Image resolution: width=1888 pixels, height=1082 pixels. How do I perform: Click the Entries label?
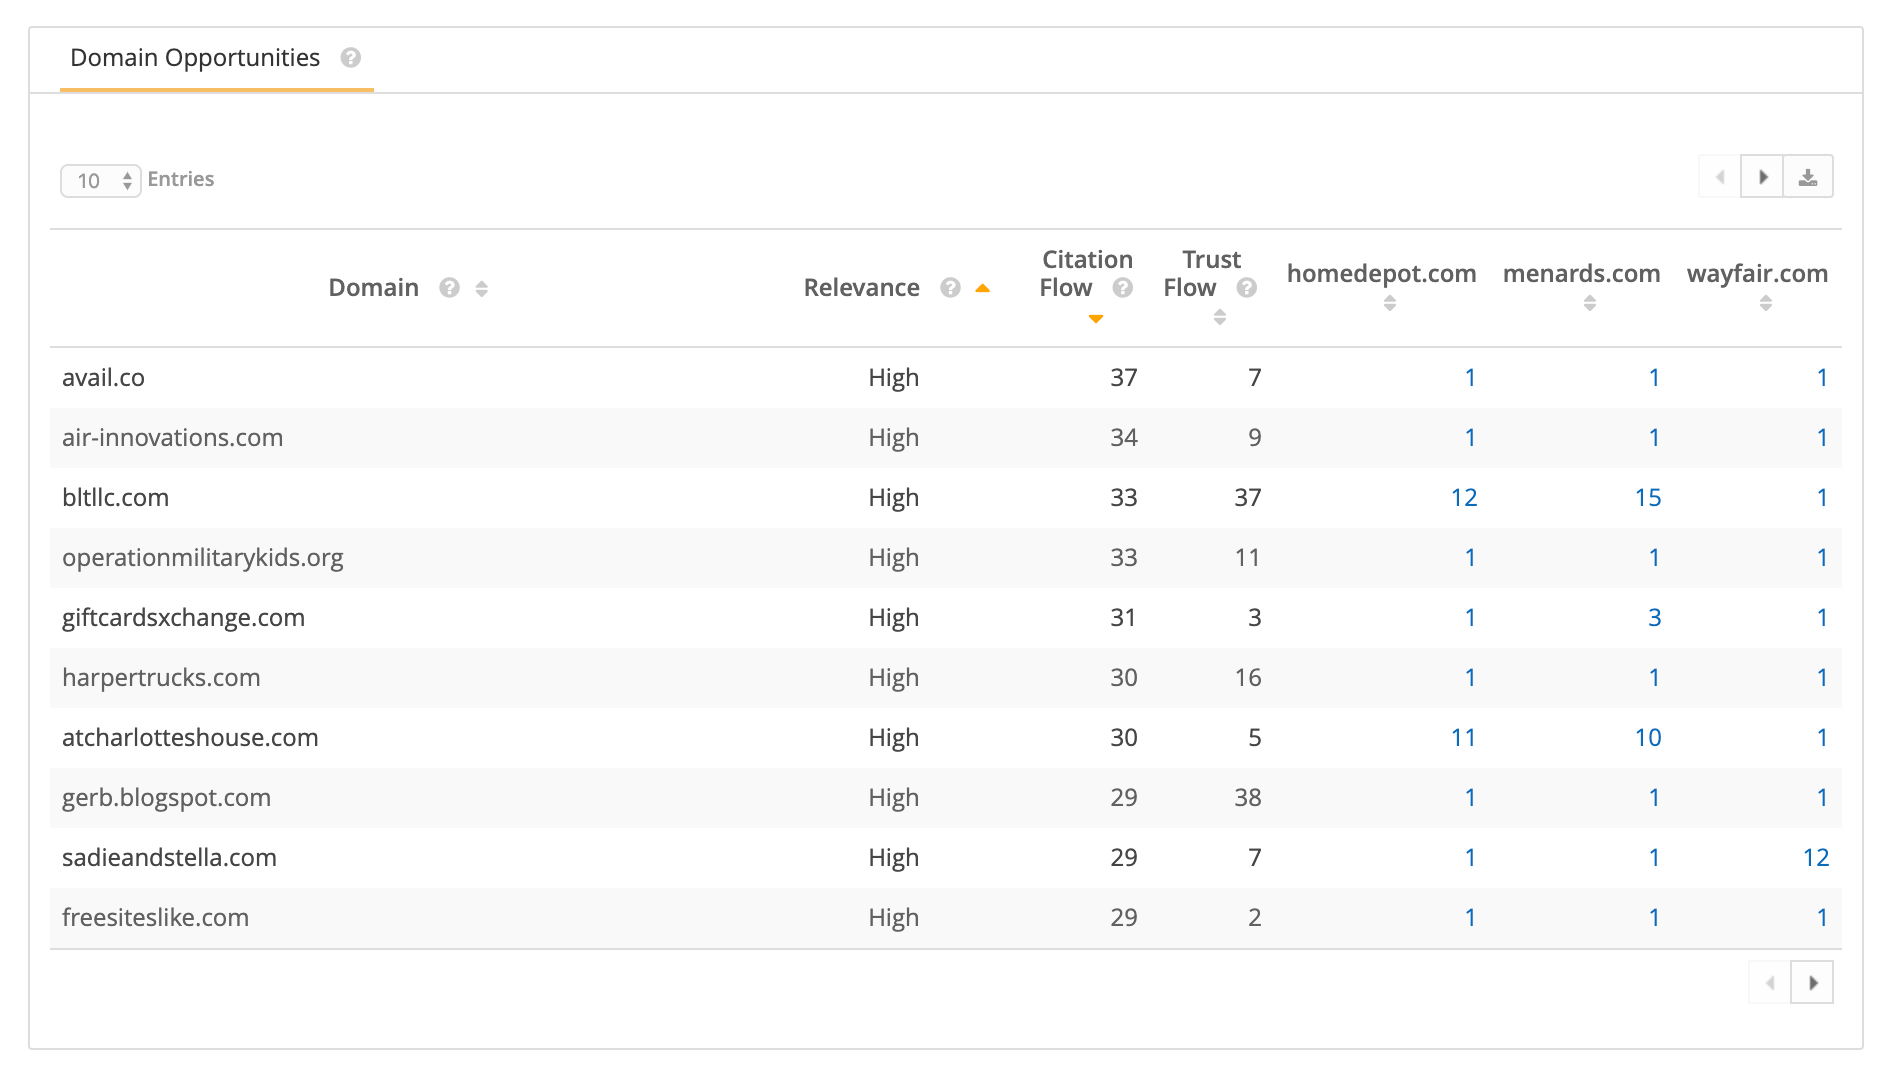tap(181, 180)
